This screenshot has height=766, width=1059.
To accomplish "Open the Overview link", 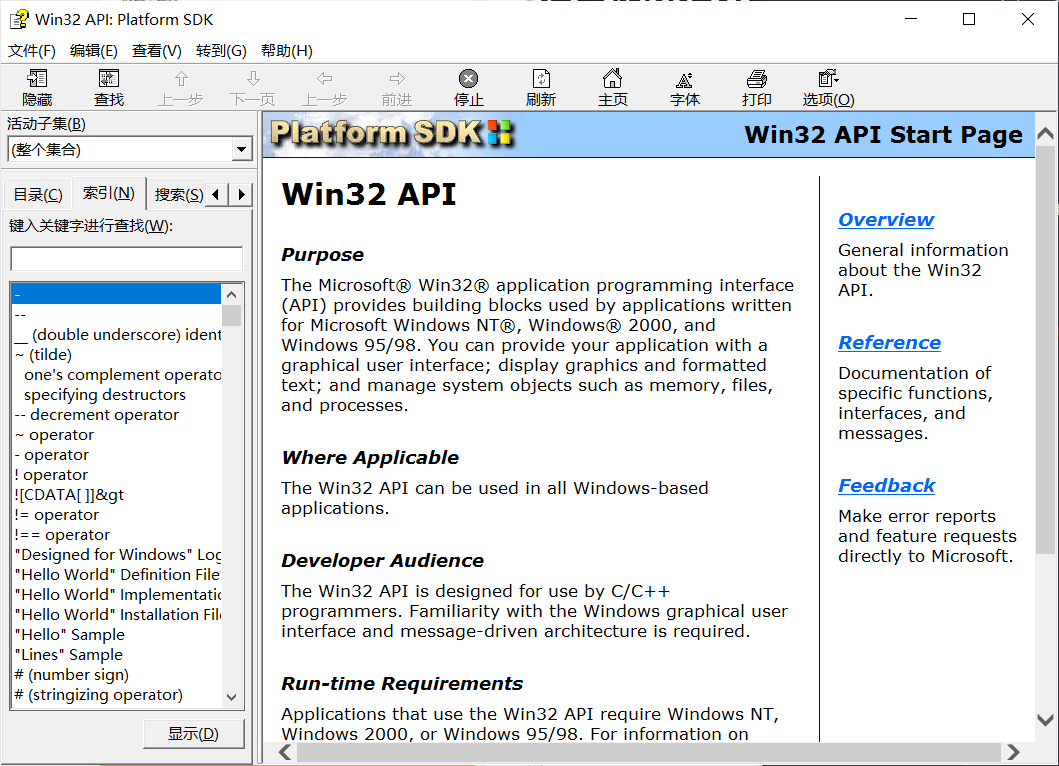I will (x=885, y=220).
